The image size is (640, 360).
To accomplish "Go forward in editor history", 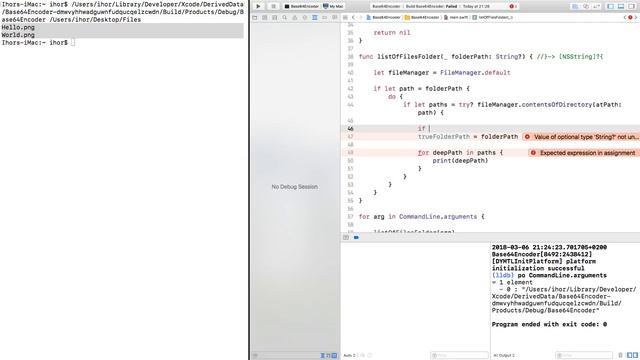I will (360, 18).
